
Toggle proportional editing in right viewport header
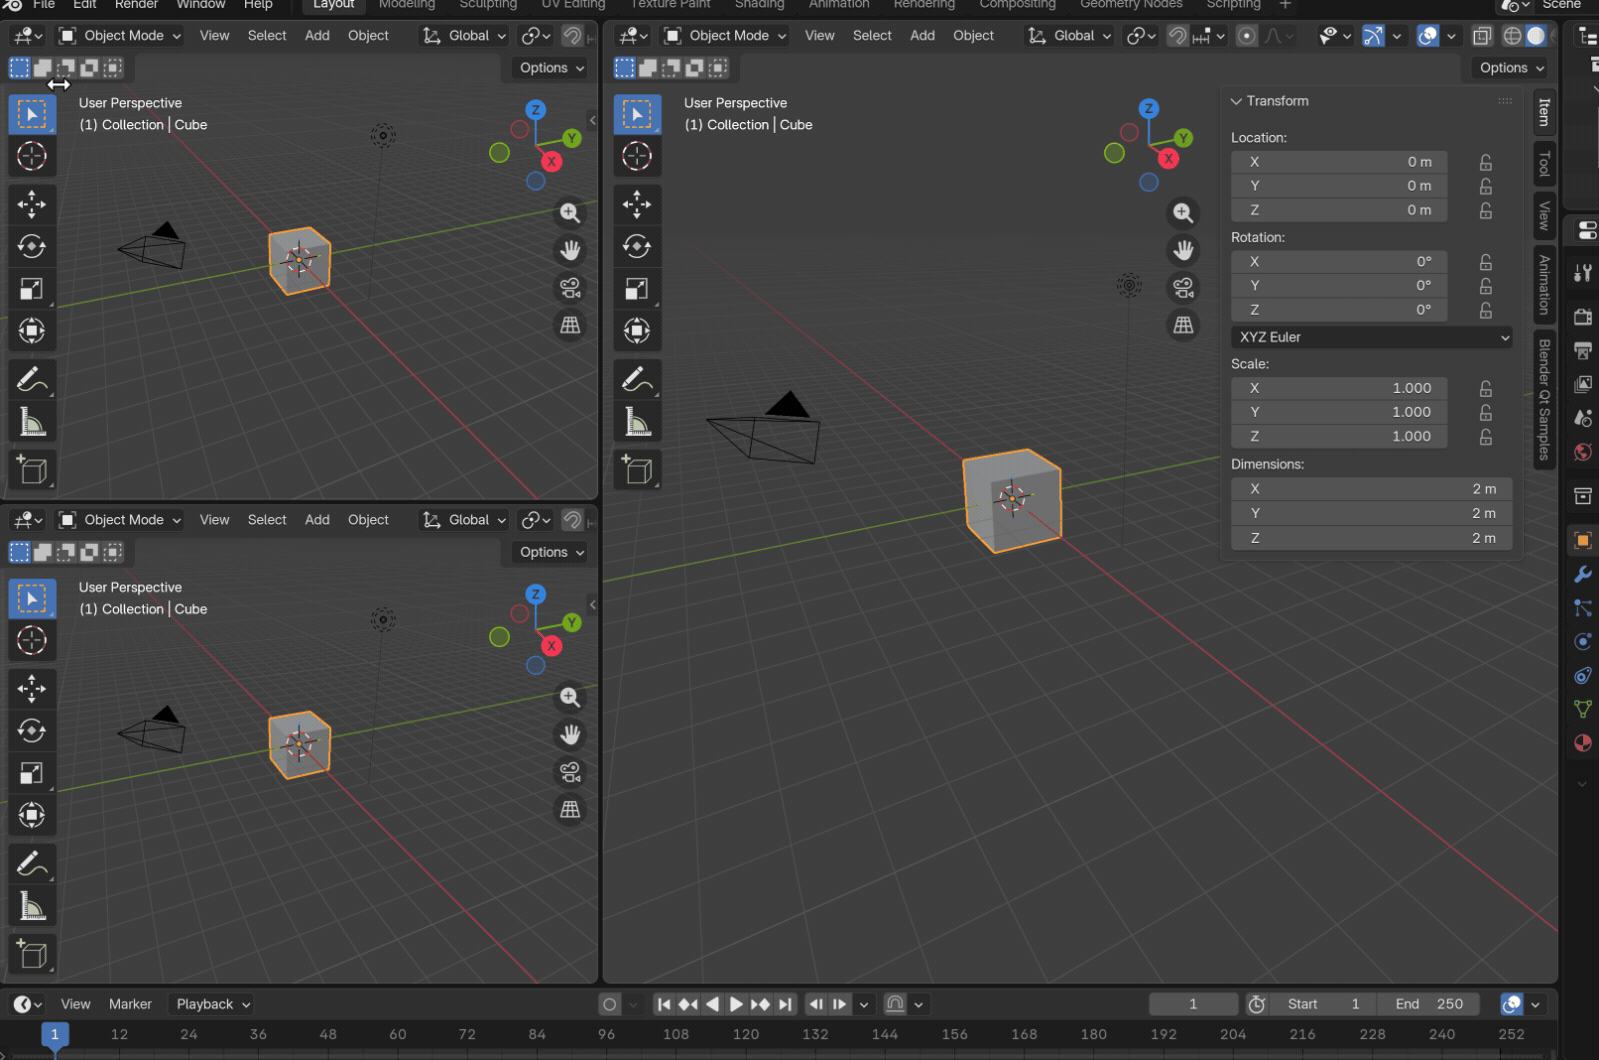click(1246, 36)
